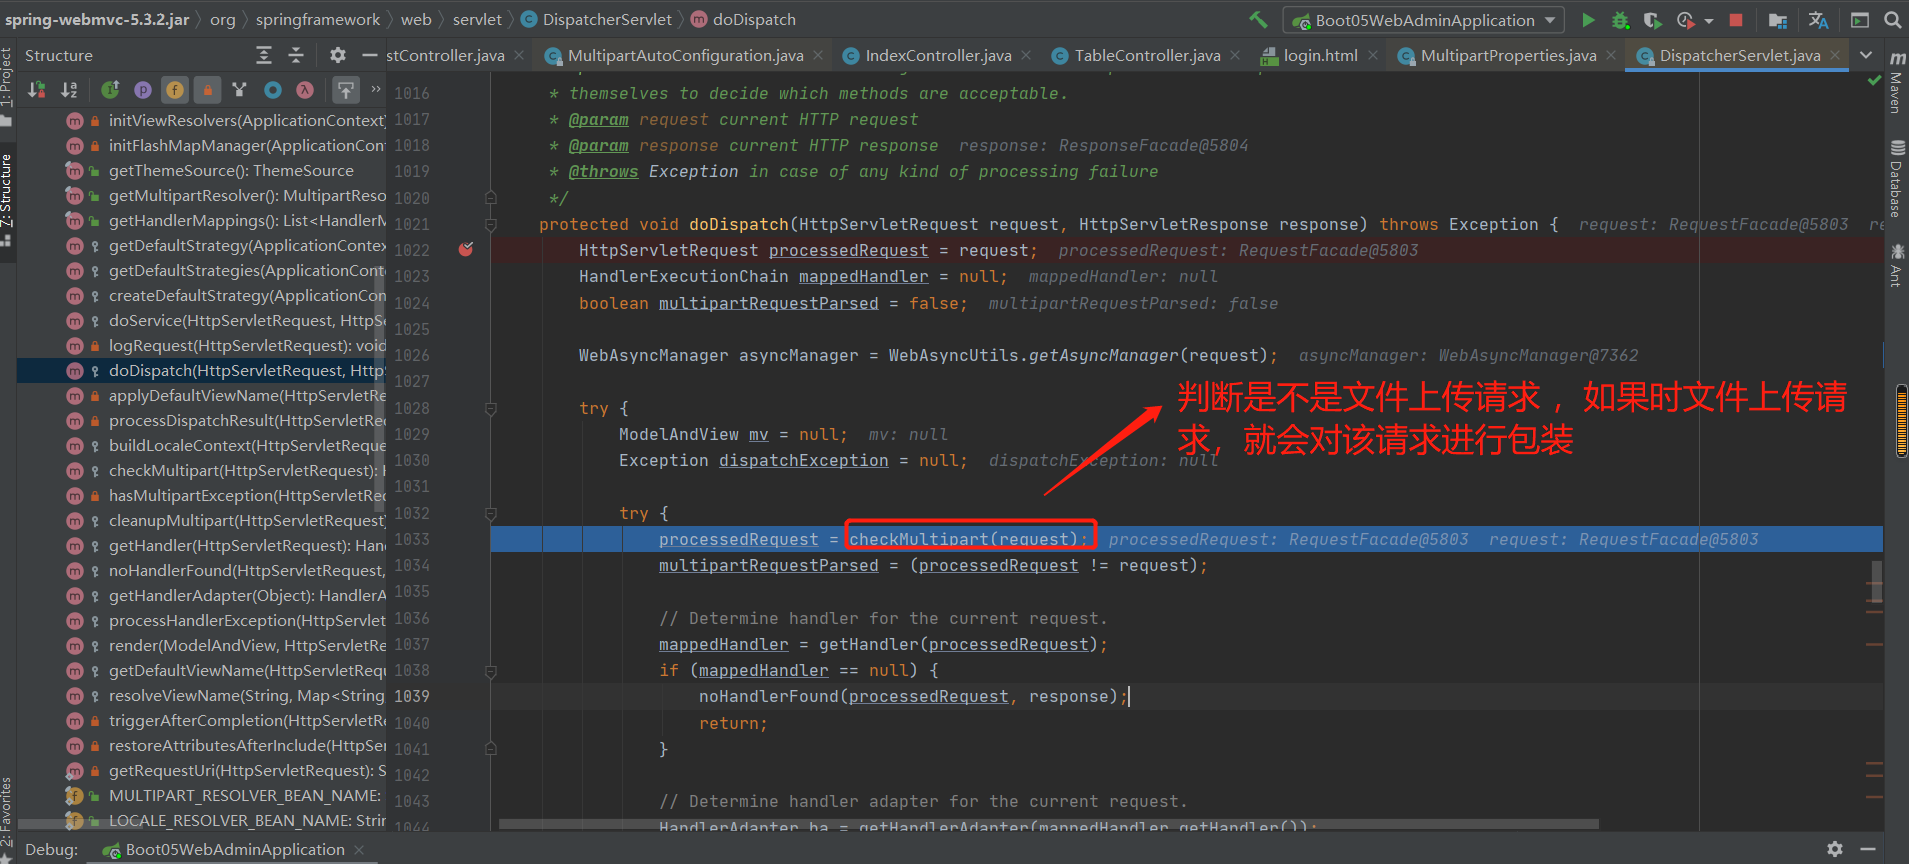
Task: Toggle breakpoint on line 1022
Action: 466,249
